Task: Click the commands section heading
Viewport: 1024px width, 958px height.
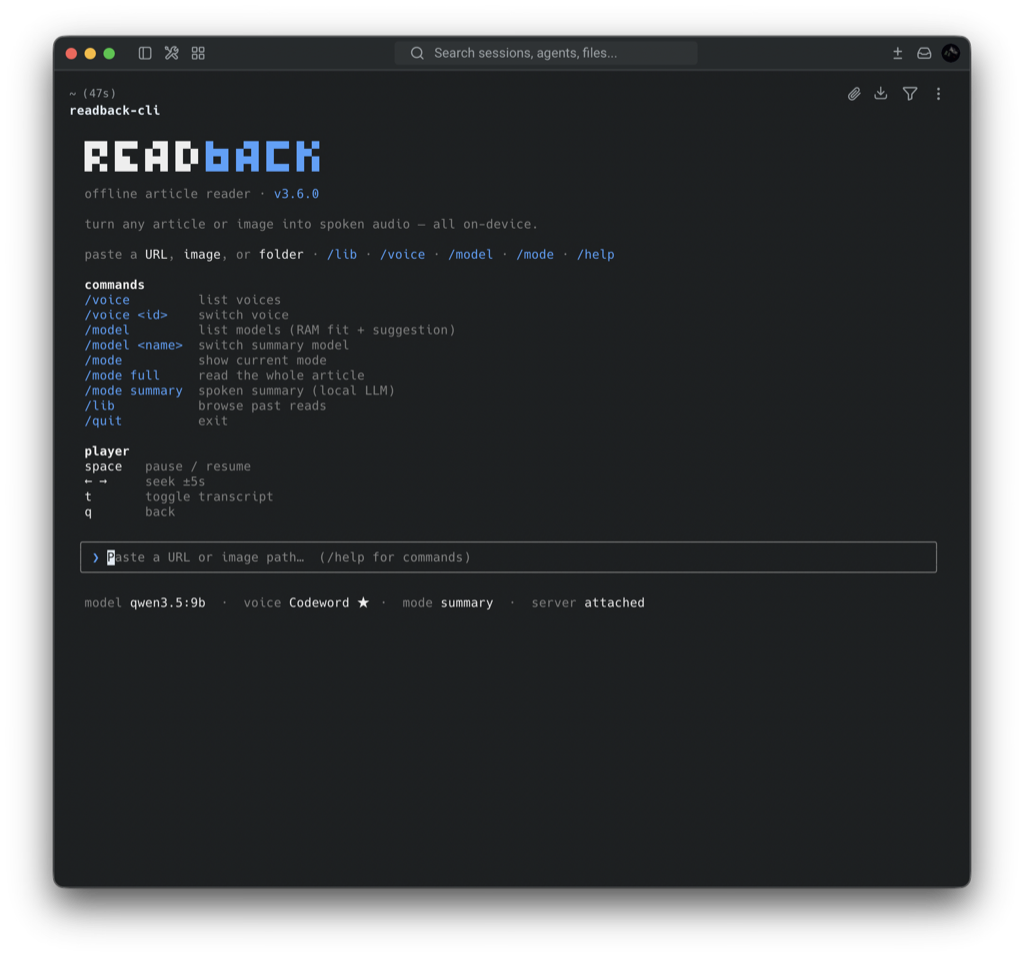Action: [x=114, y=284]
